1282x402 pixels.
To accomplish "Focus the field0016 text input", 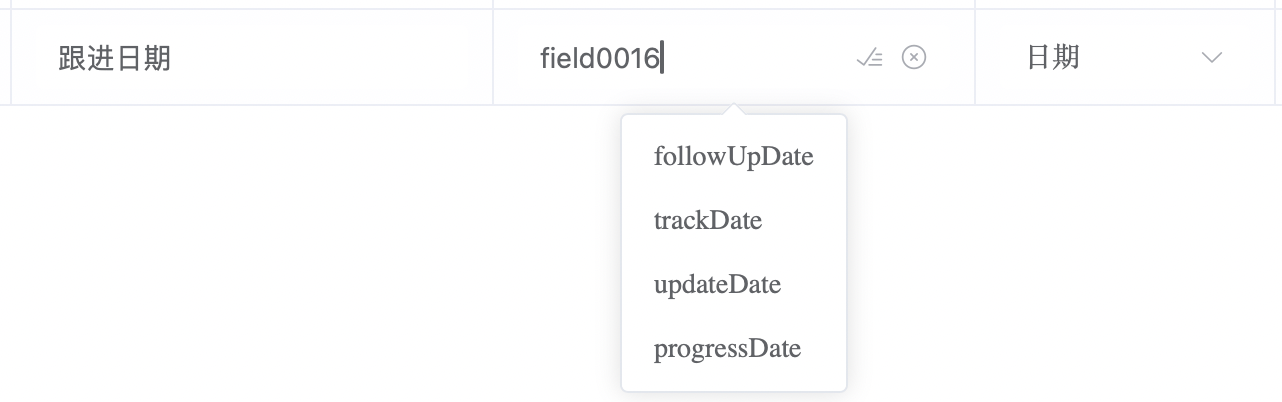I will click(690, 58).
